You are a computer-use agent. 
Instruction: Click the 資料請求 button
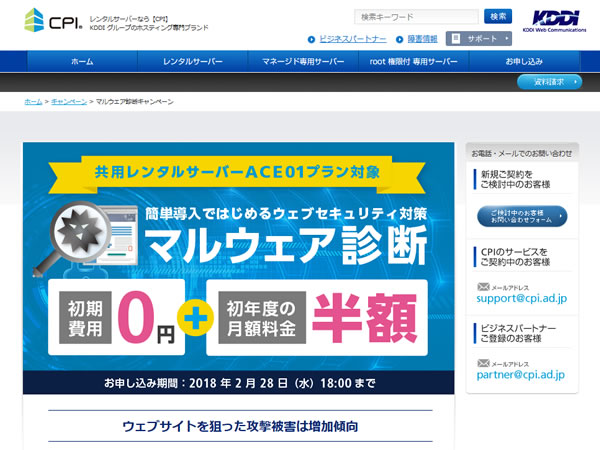click(549, 82)
